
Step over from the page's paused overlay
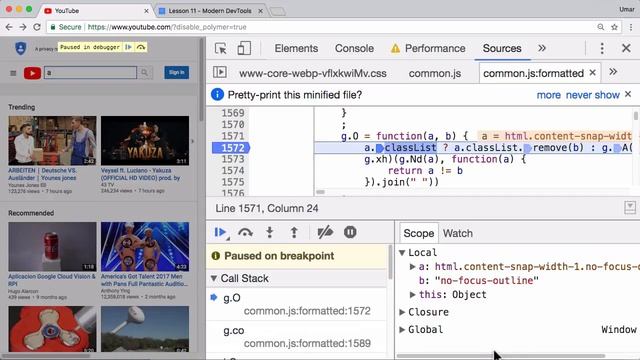coord(141,47)
